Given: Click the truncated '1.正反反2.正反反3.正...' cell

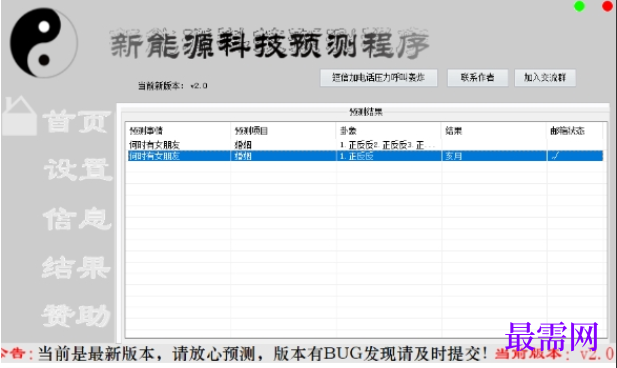Looking at the screenshot, I should click(x=388, y=145).
